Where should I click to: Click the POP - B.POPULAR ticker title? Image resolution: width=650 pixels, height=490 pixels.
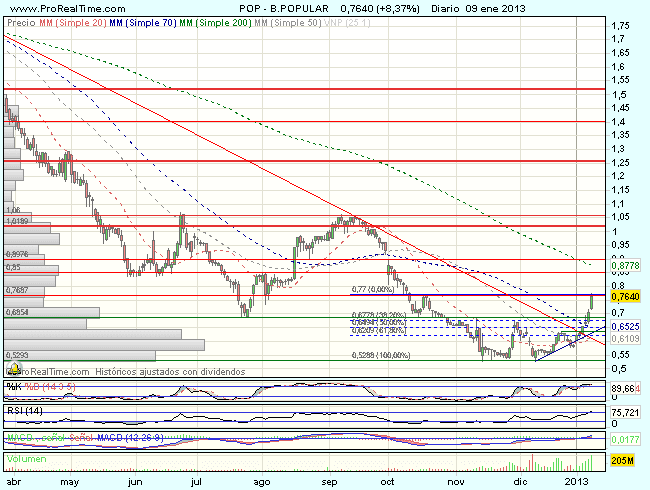click(284, 9)
